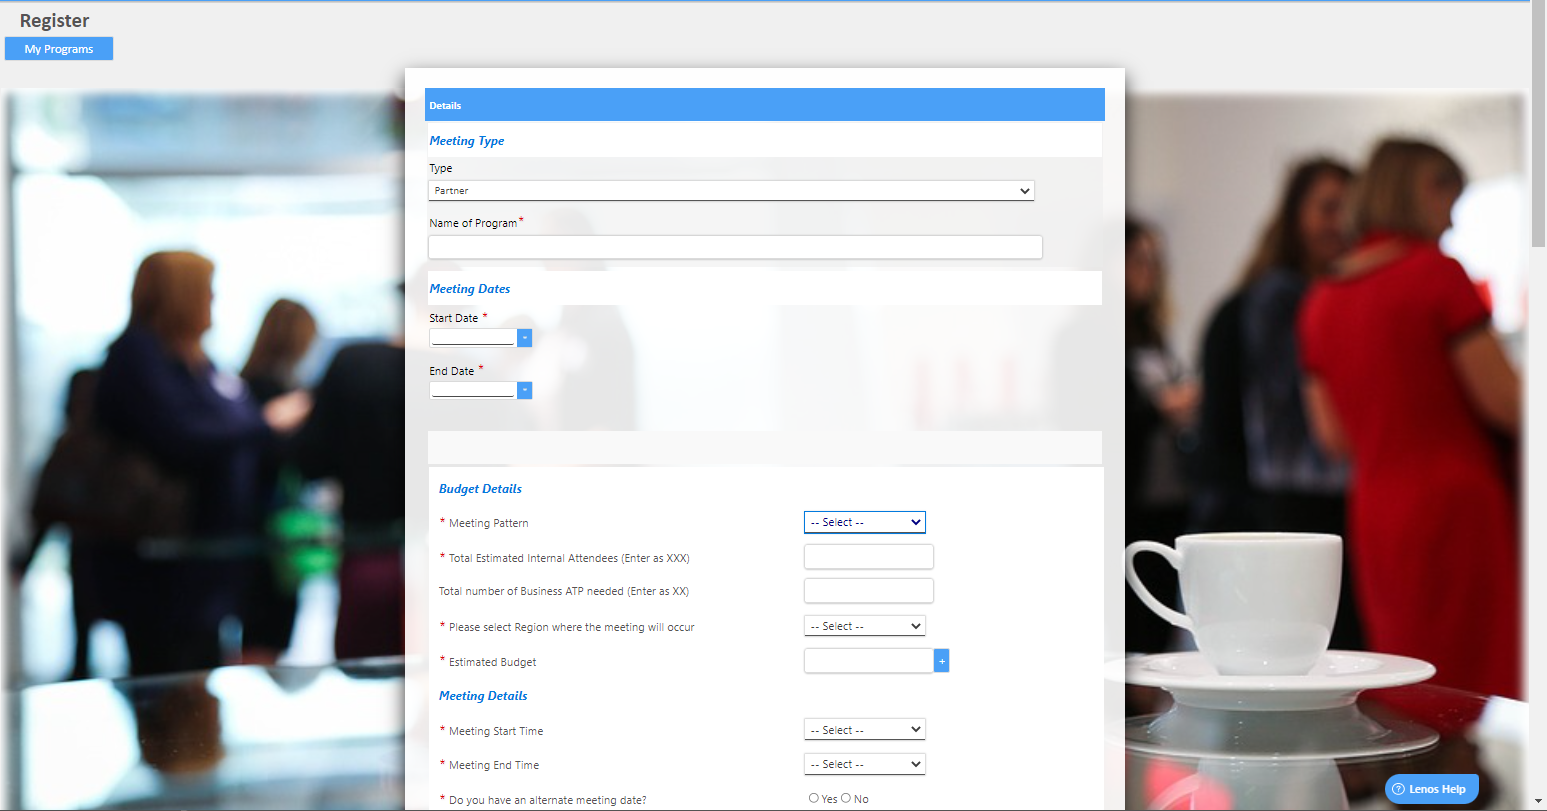Click the Business ATP needed field
1547x811 pixels.
[x=868, y=591]
